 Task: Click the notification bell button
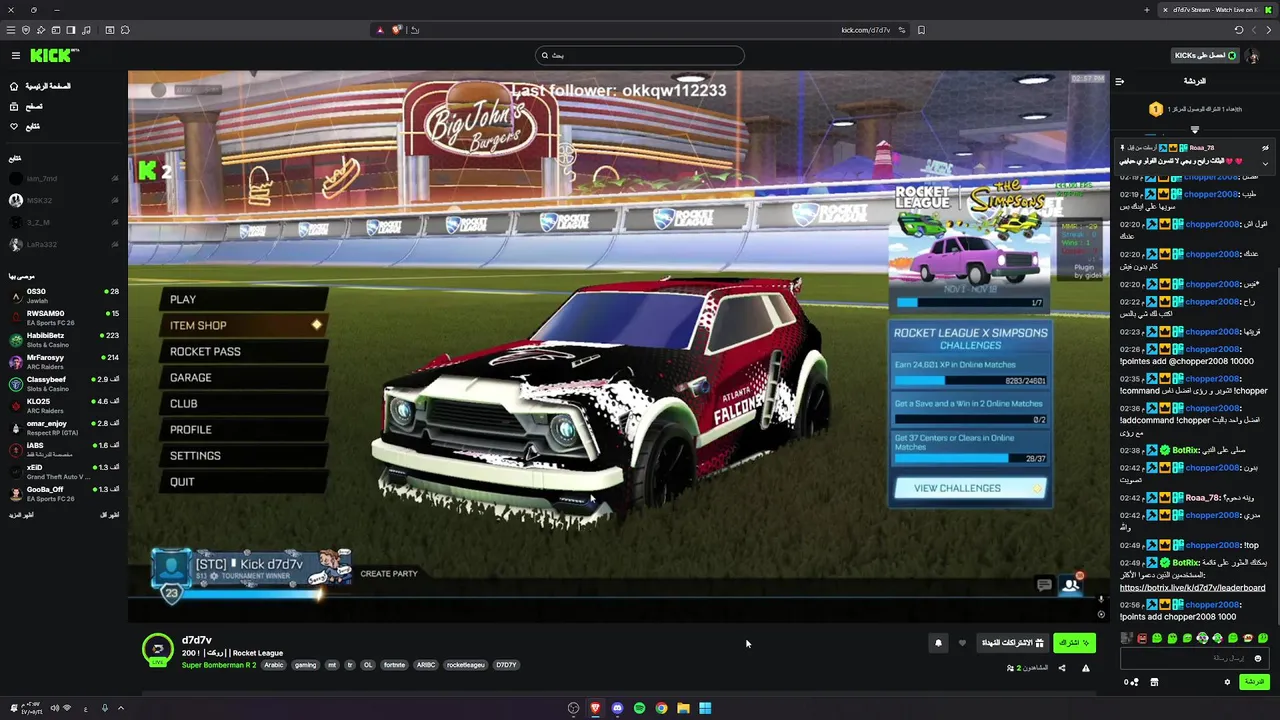[938, 643]
